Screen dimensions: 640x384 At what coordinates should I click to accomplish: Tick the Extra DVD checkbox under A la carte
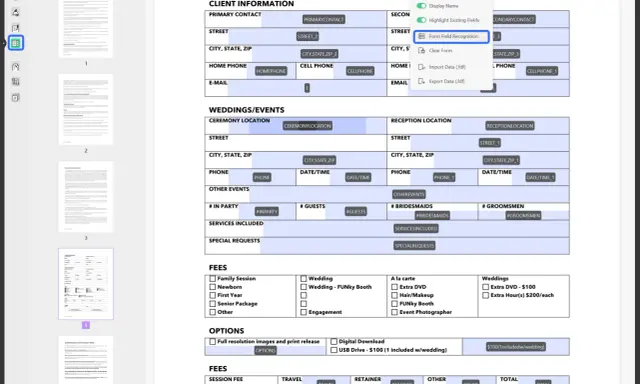point(395,287)
